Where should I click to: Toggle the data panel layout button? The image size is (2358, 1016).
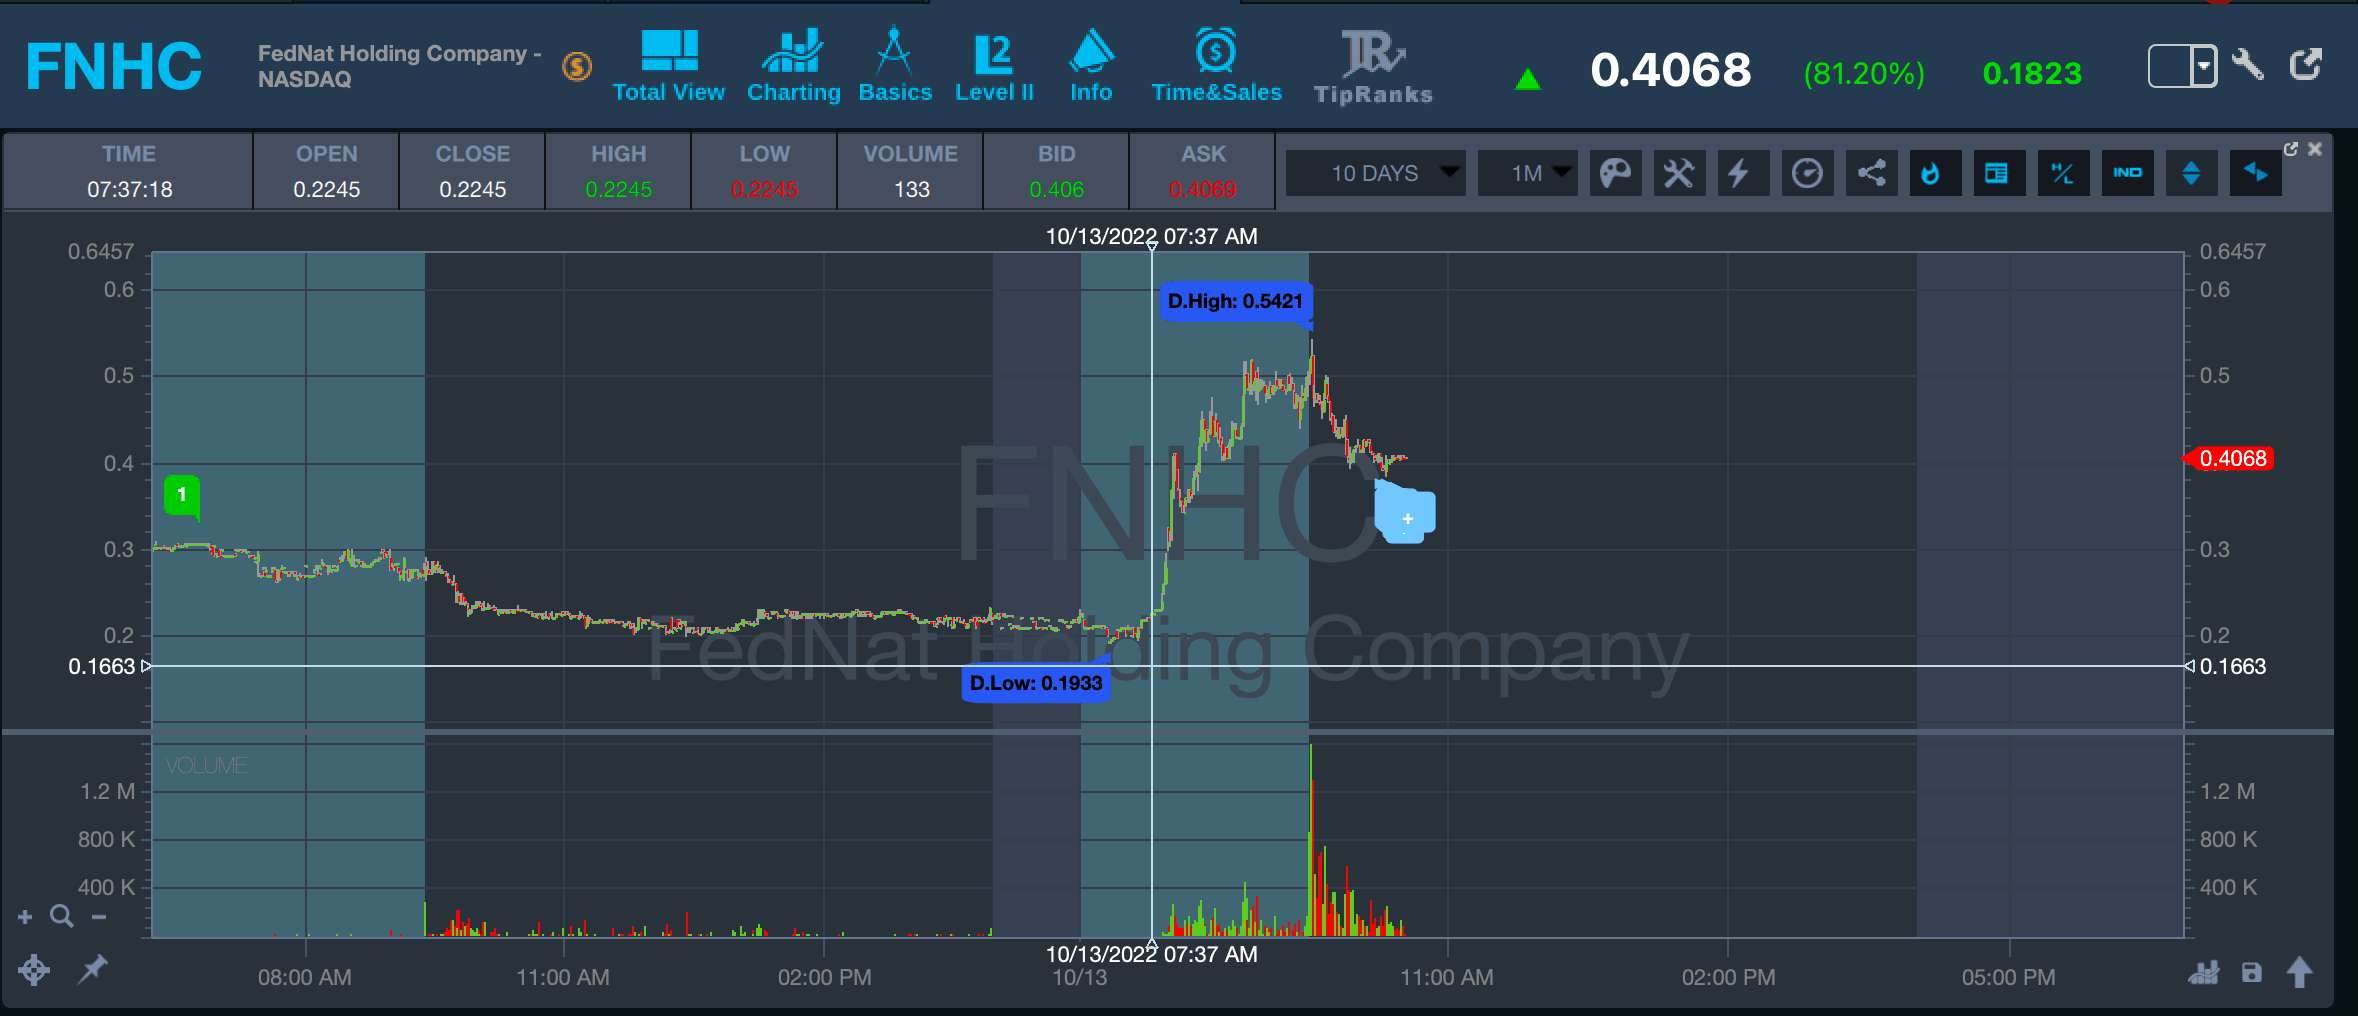[1999, 173]
